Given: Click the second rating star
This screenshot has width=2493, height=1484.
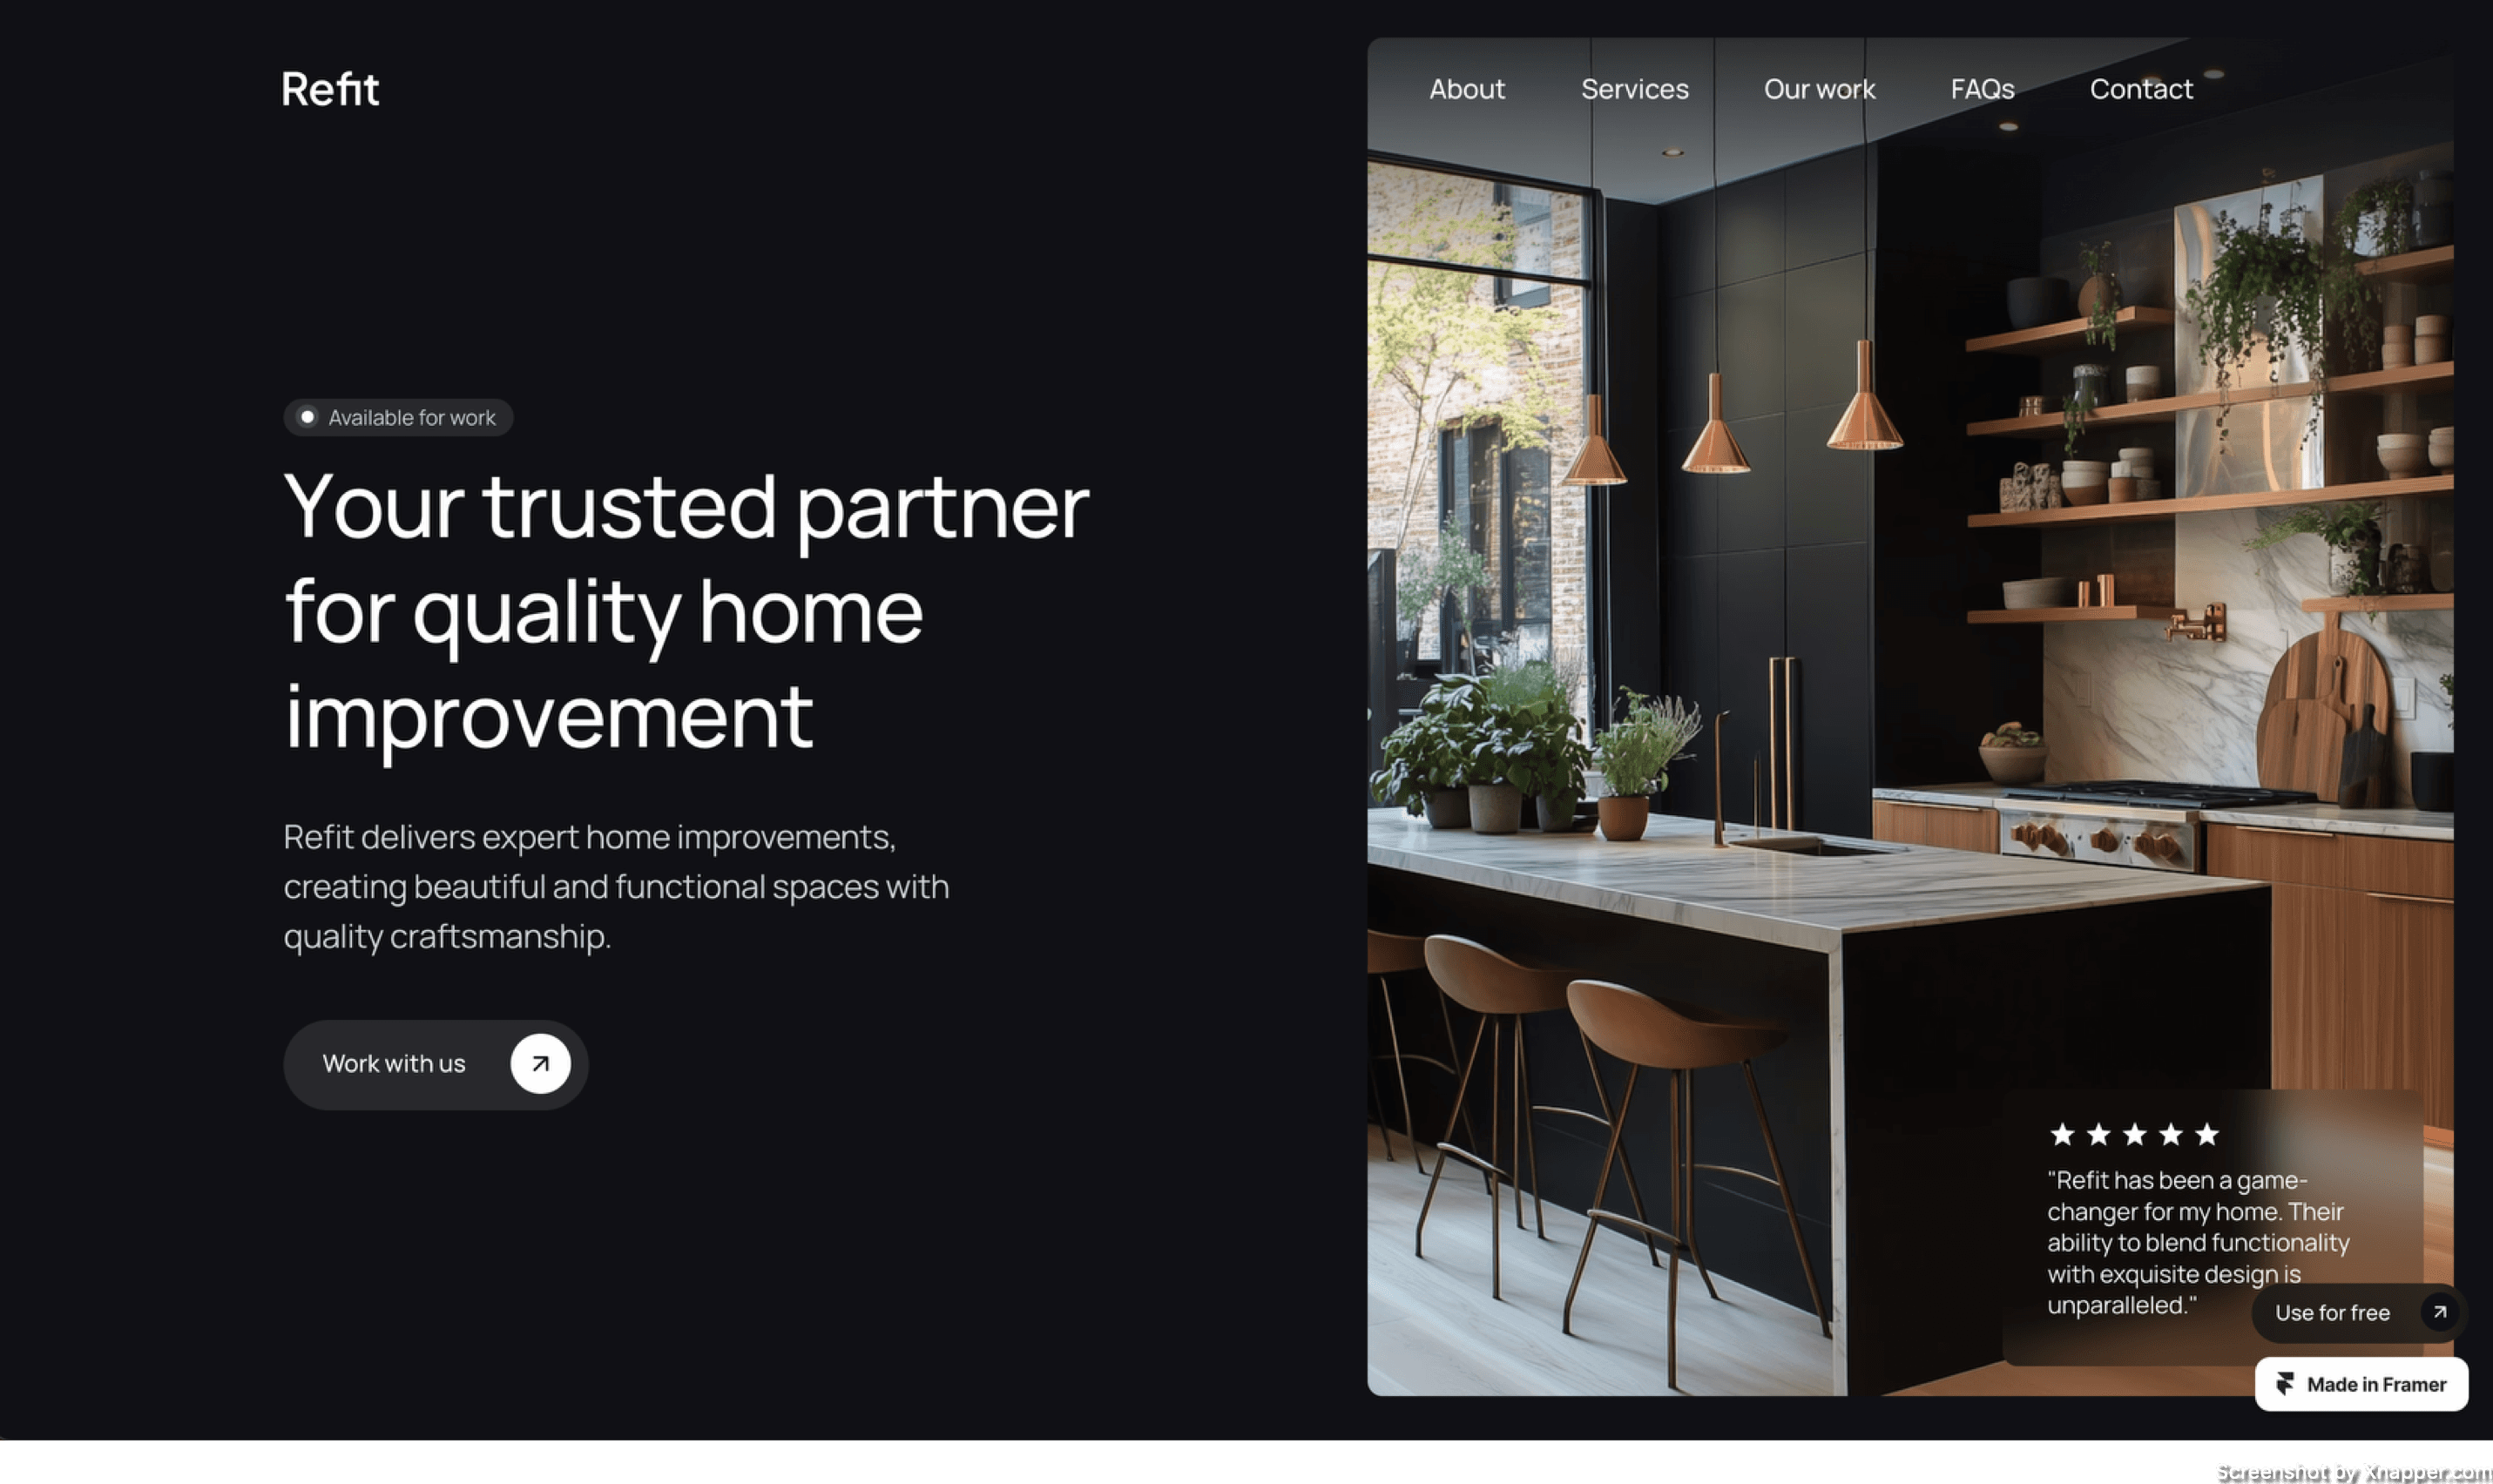Looking at the screenshot, I should tap(2098, 1134).
